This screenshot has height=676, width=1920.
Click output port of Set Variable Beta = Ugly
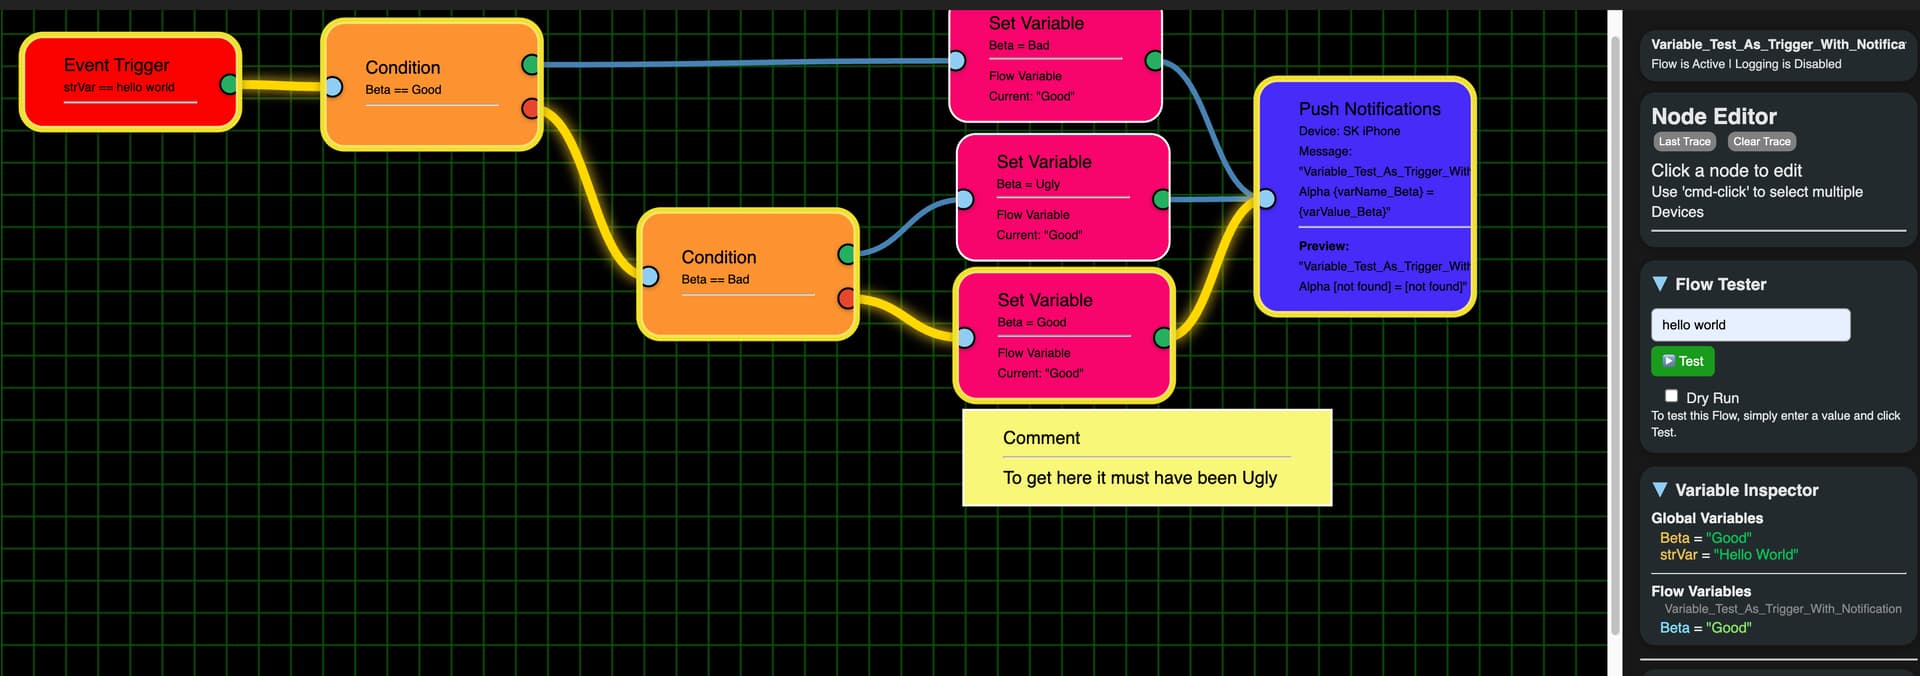coord(1162,199)
